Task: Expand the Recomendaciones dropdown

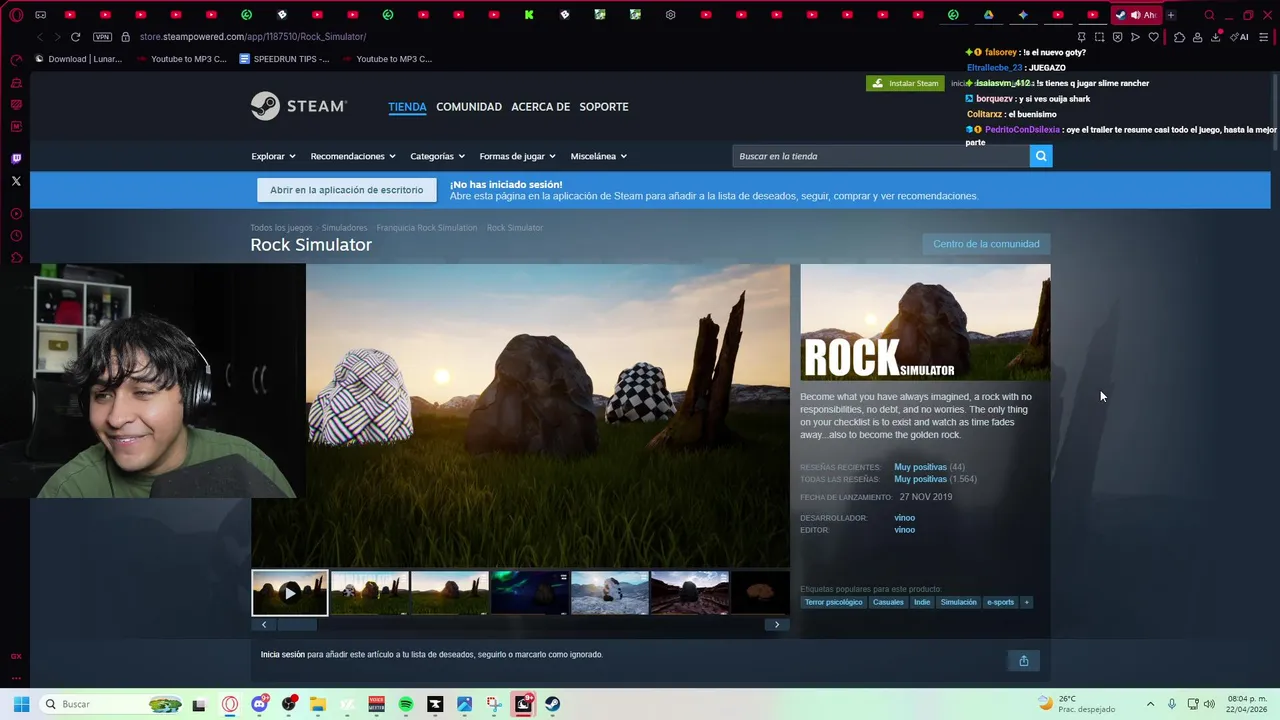Action: point(353,156)
